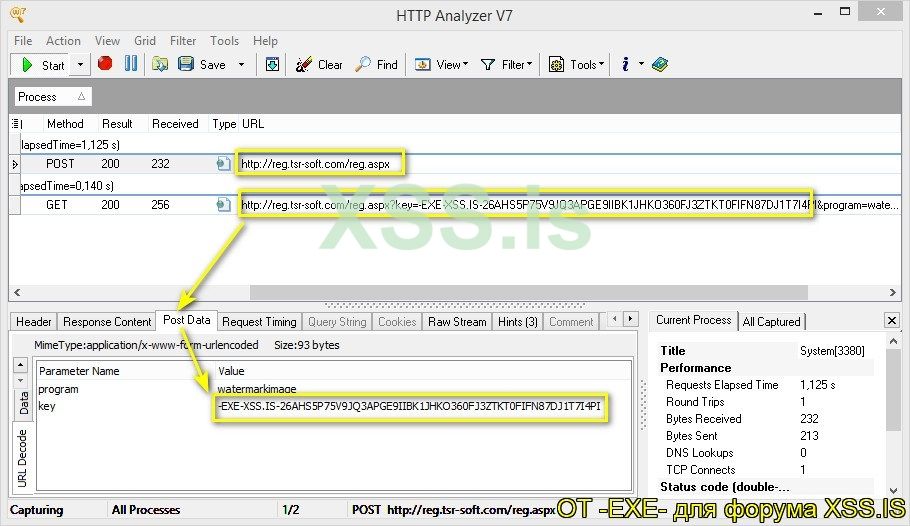The width and height of the screenshot is (910, 526).
Task: Open the Help menu
Action: click(x=265, y=41)
